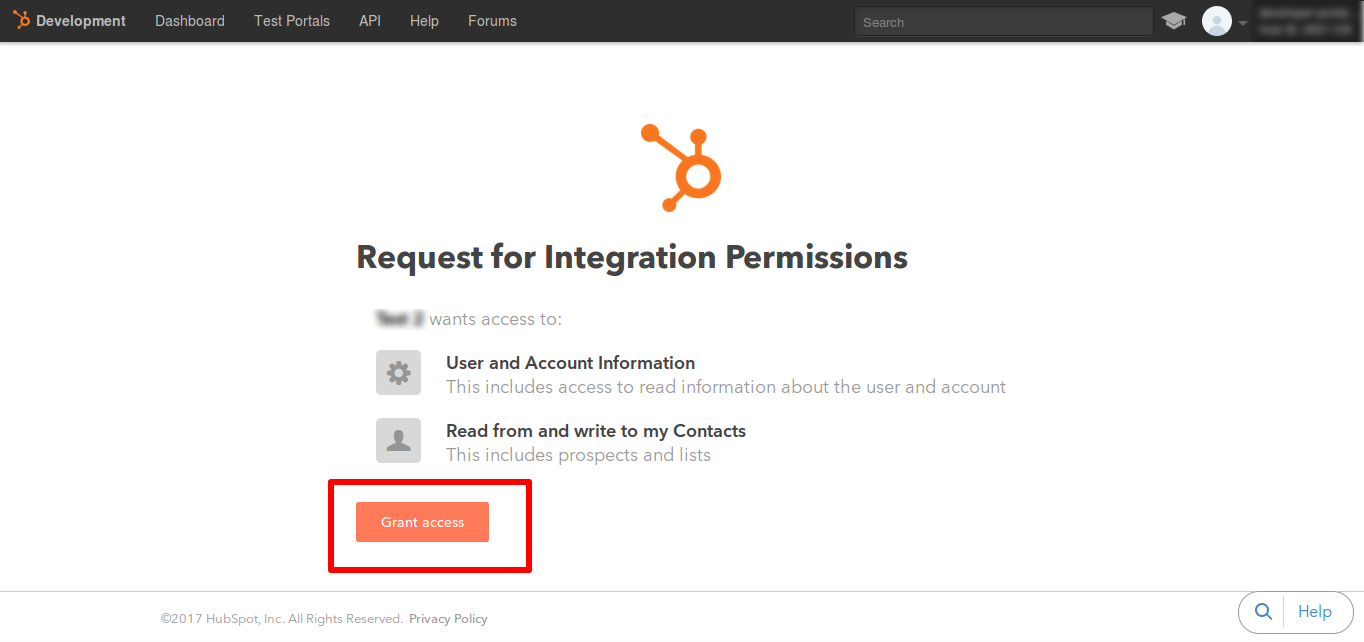Open the Dashboard menu item

pos(190,21)
